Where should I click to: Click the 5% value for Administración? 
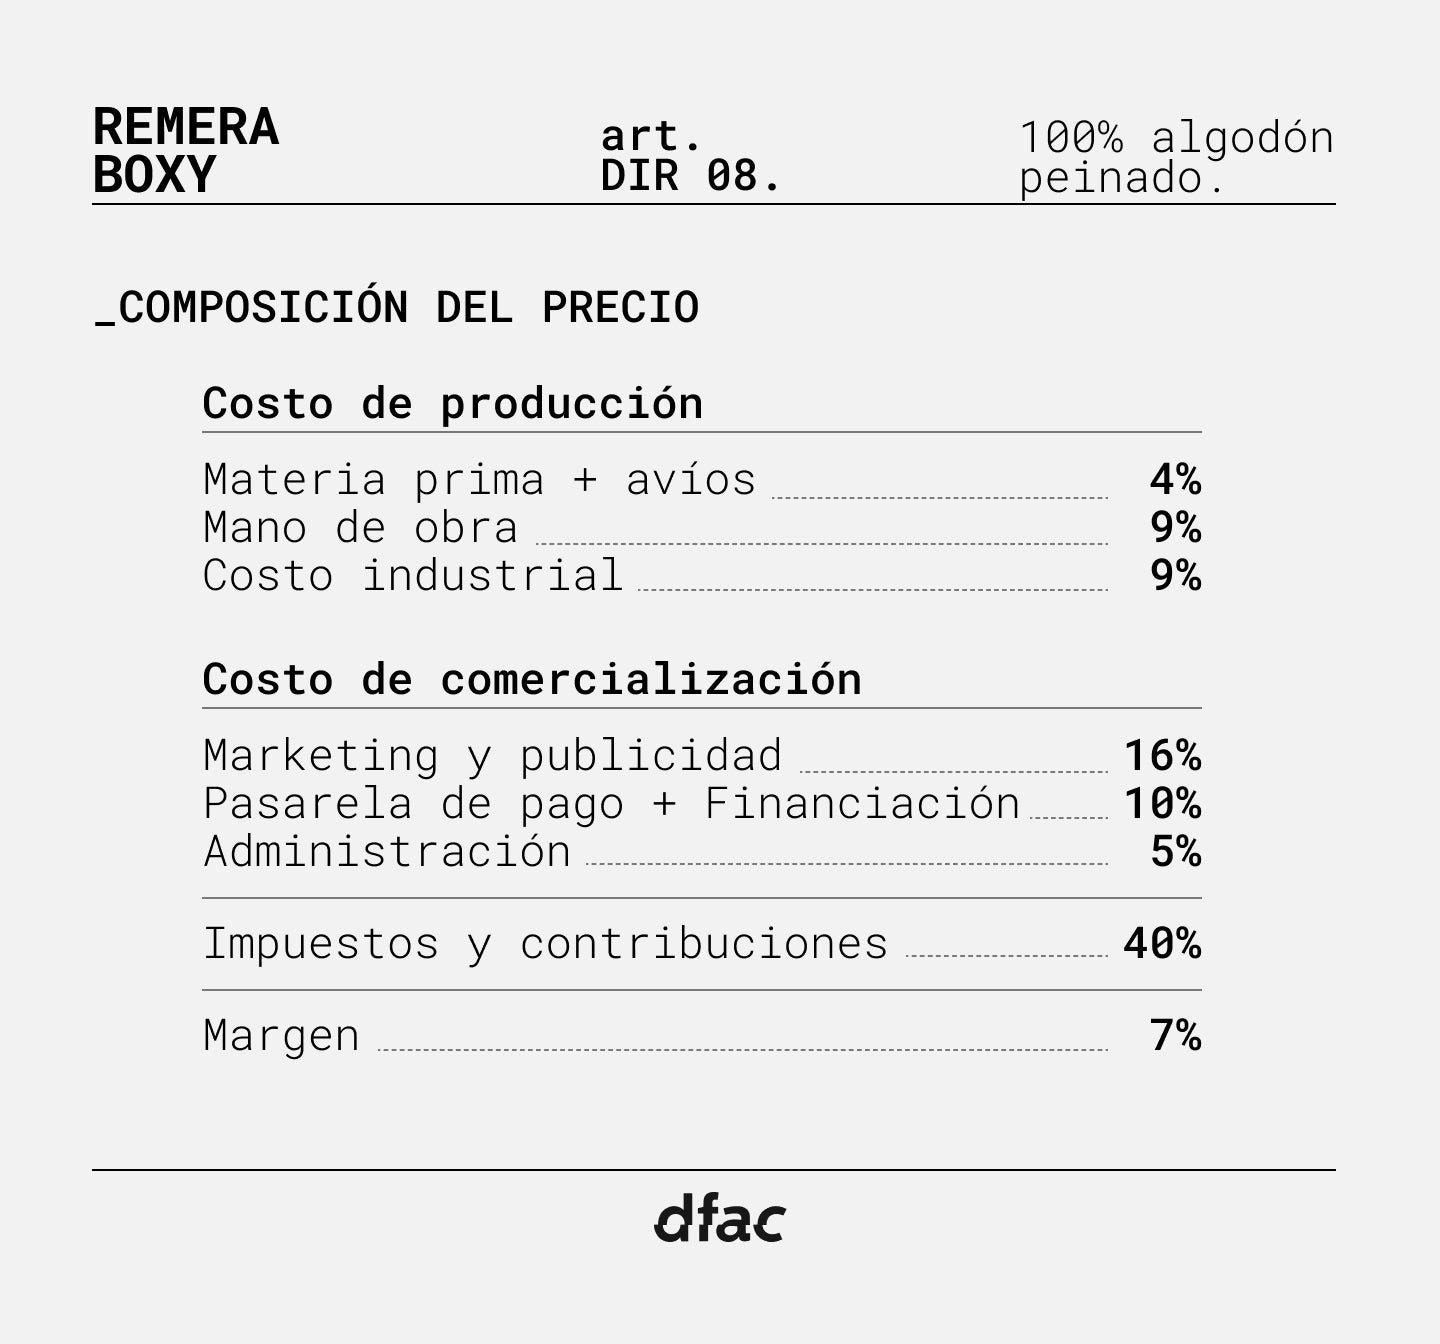pos(1175,851)
